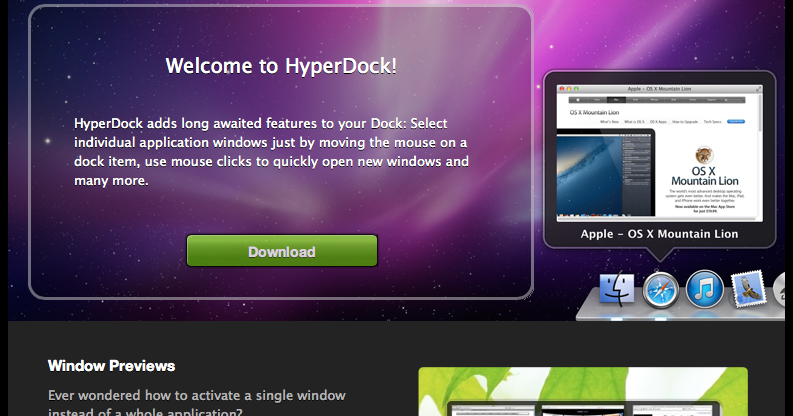Click the 'Window Previews' heading
Image resolution: width=793 pixels, height=416 pixels.
click(x=111, y=366)
